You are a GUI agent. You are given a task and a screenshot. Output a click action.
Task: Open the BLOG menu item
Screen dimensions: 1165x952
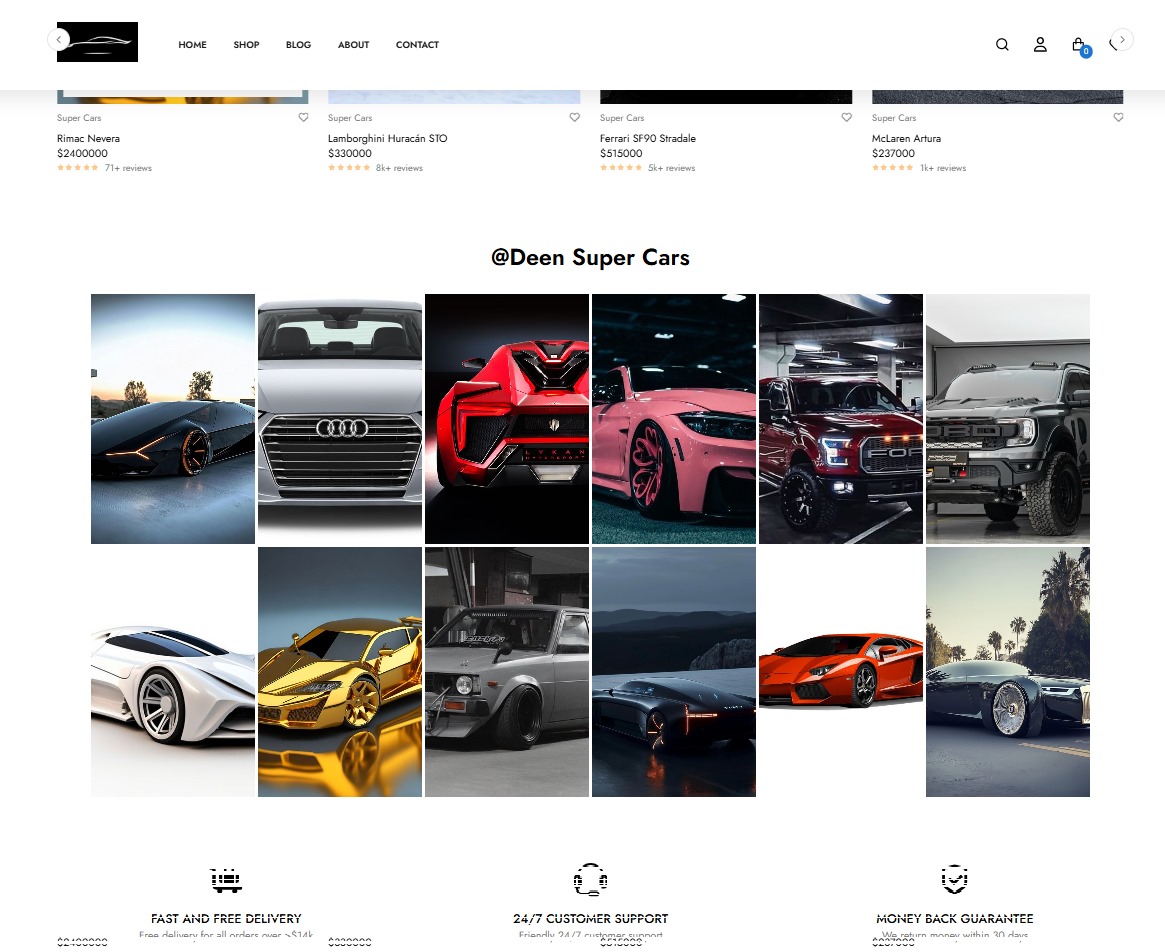pyautogui.click(x=298, y=45)
